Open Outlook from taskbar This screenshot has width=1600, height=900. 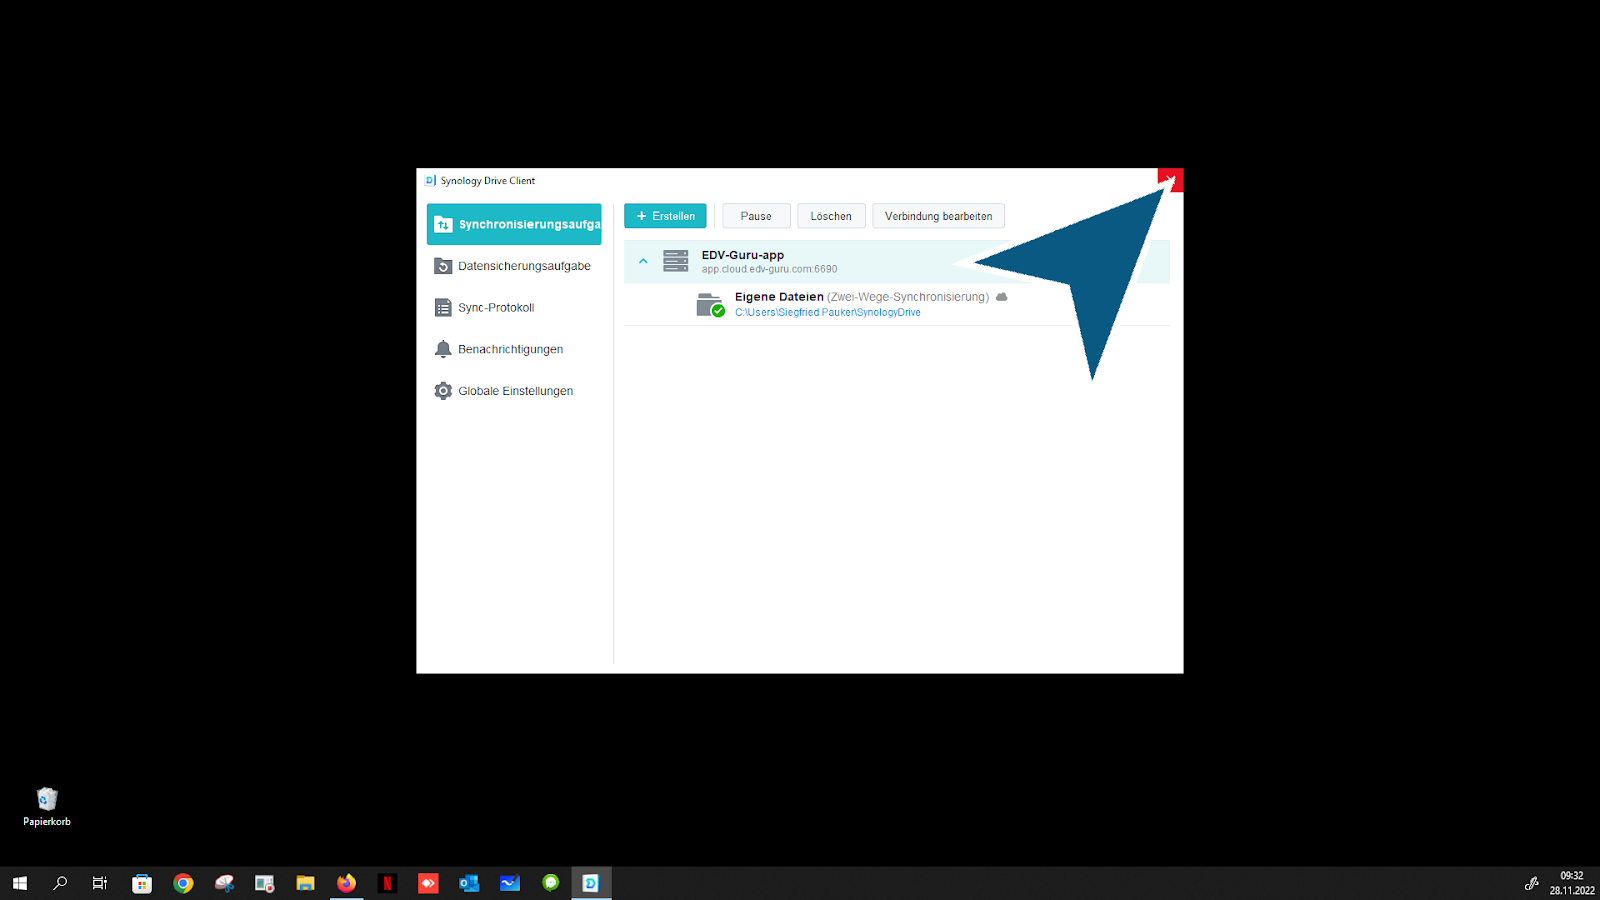(x=469, y=883)
